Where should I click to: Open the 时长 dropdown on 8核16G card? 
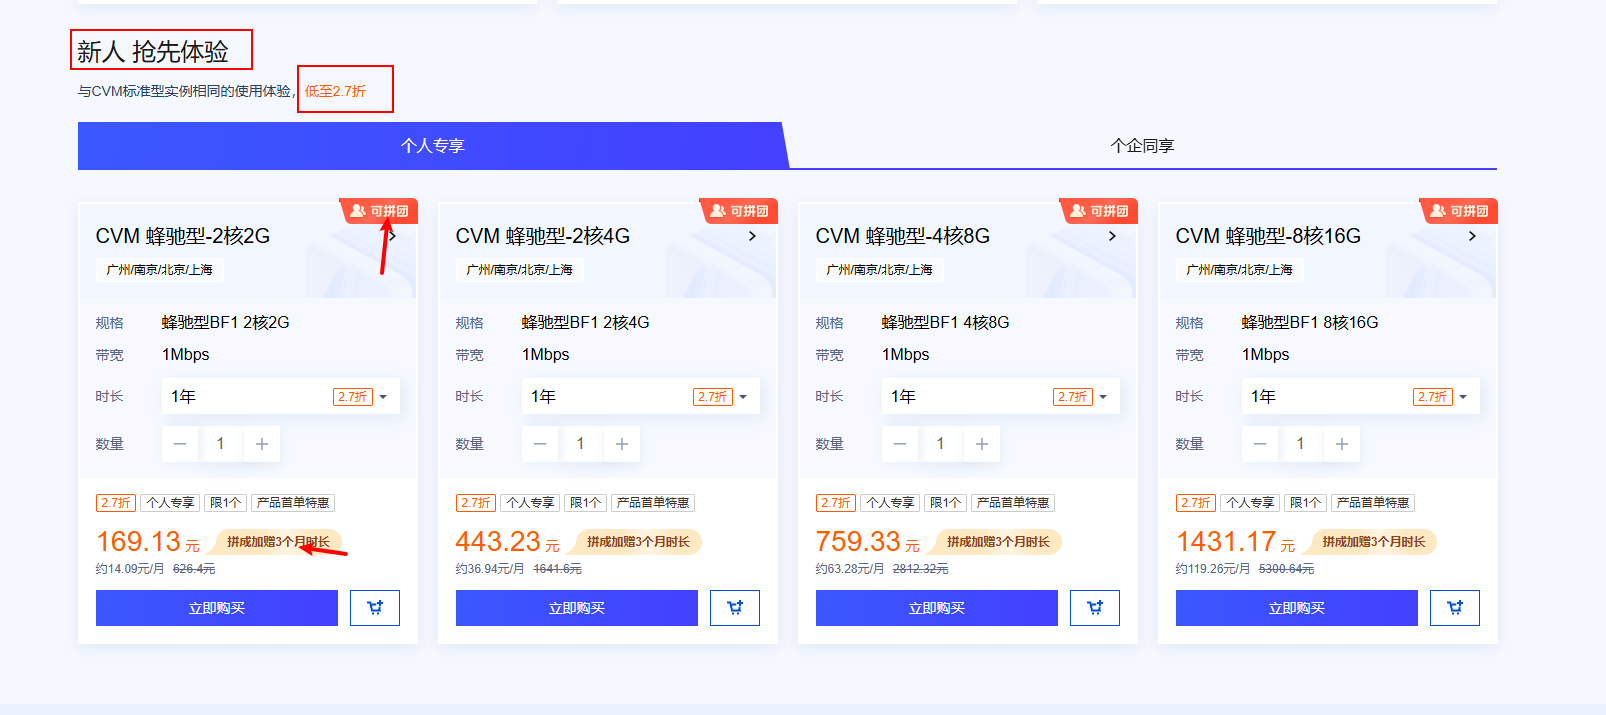(x=1361, y=396)
